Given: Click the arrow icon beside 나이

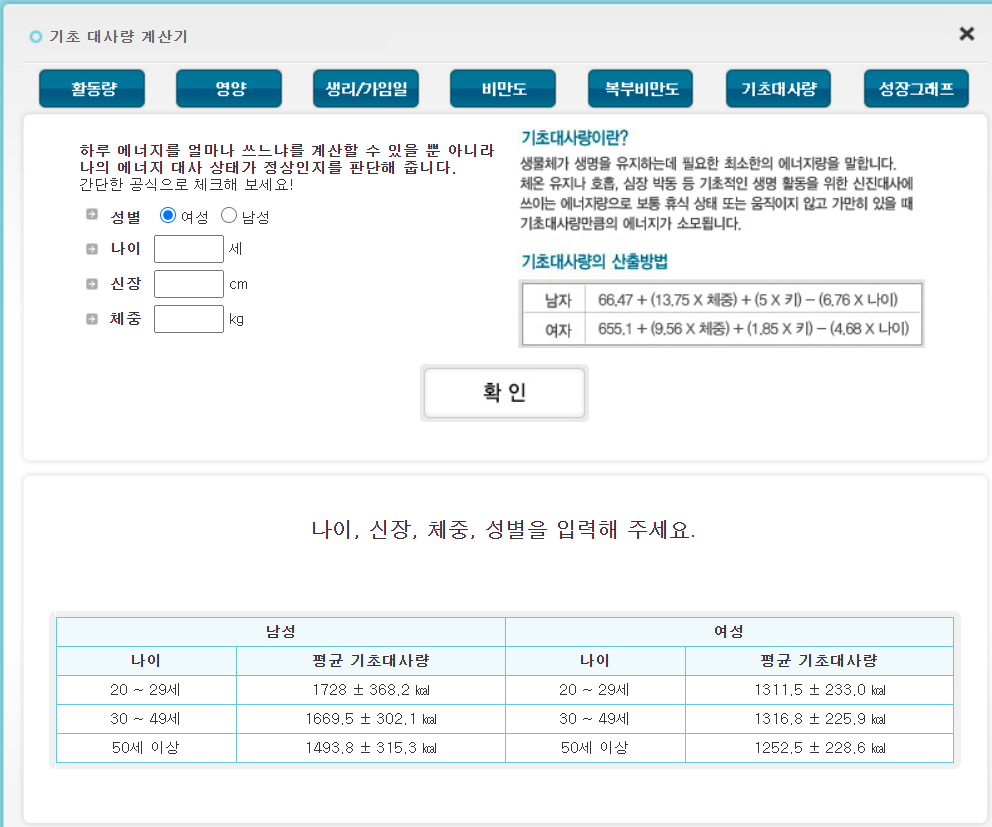Looking at the screenshot, I should 92,249.
